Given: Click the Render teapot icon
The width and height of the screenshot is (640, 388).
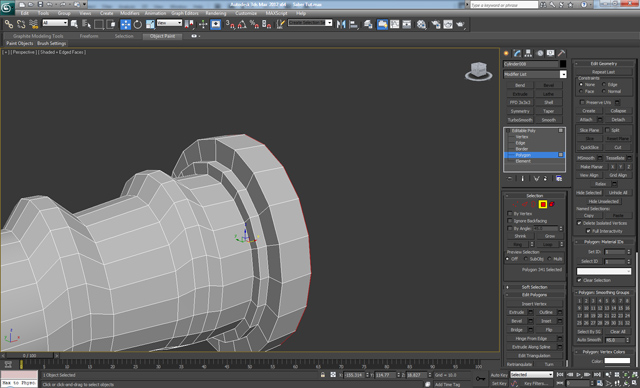Looking at the screenshot, I should 460,24.
